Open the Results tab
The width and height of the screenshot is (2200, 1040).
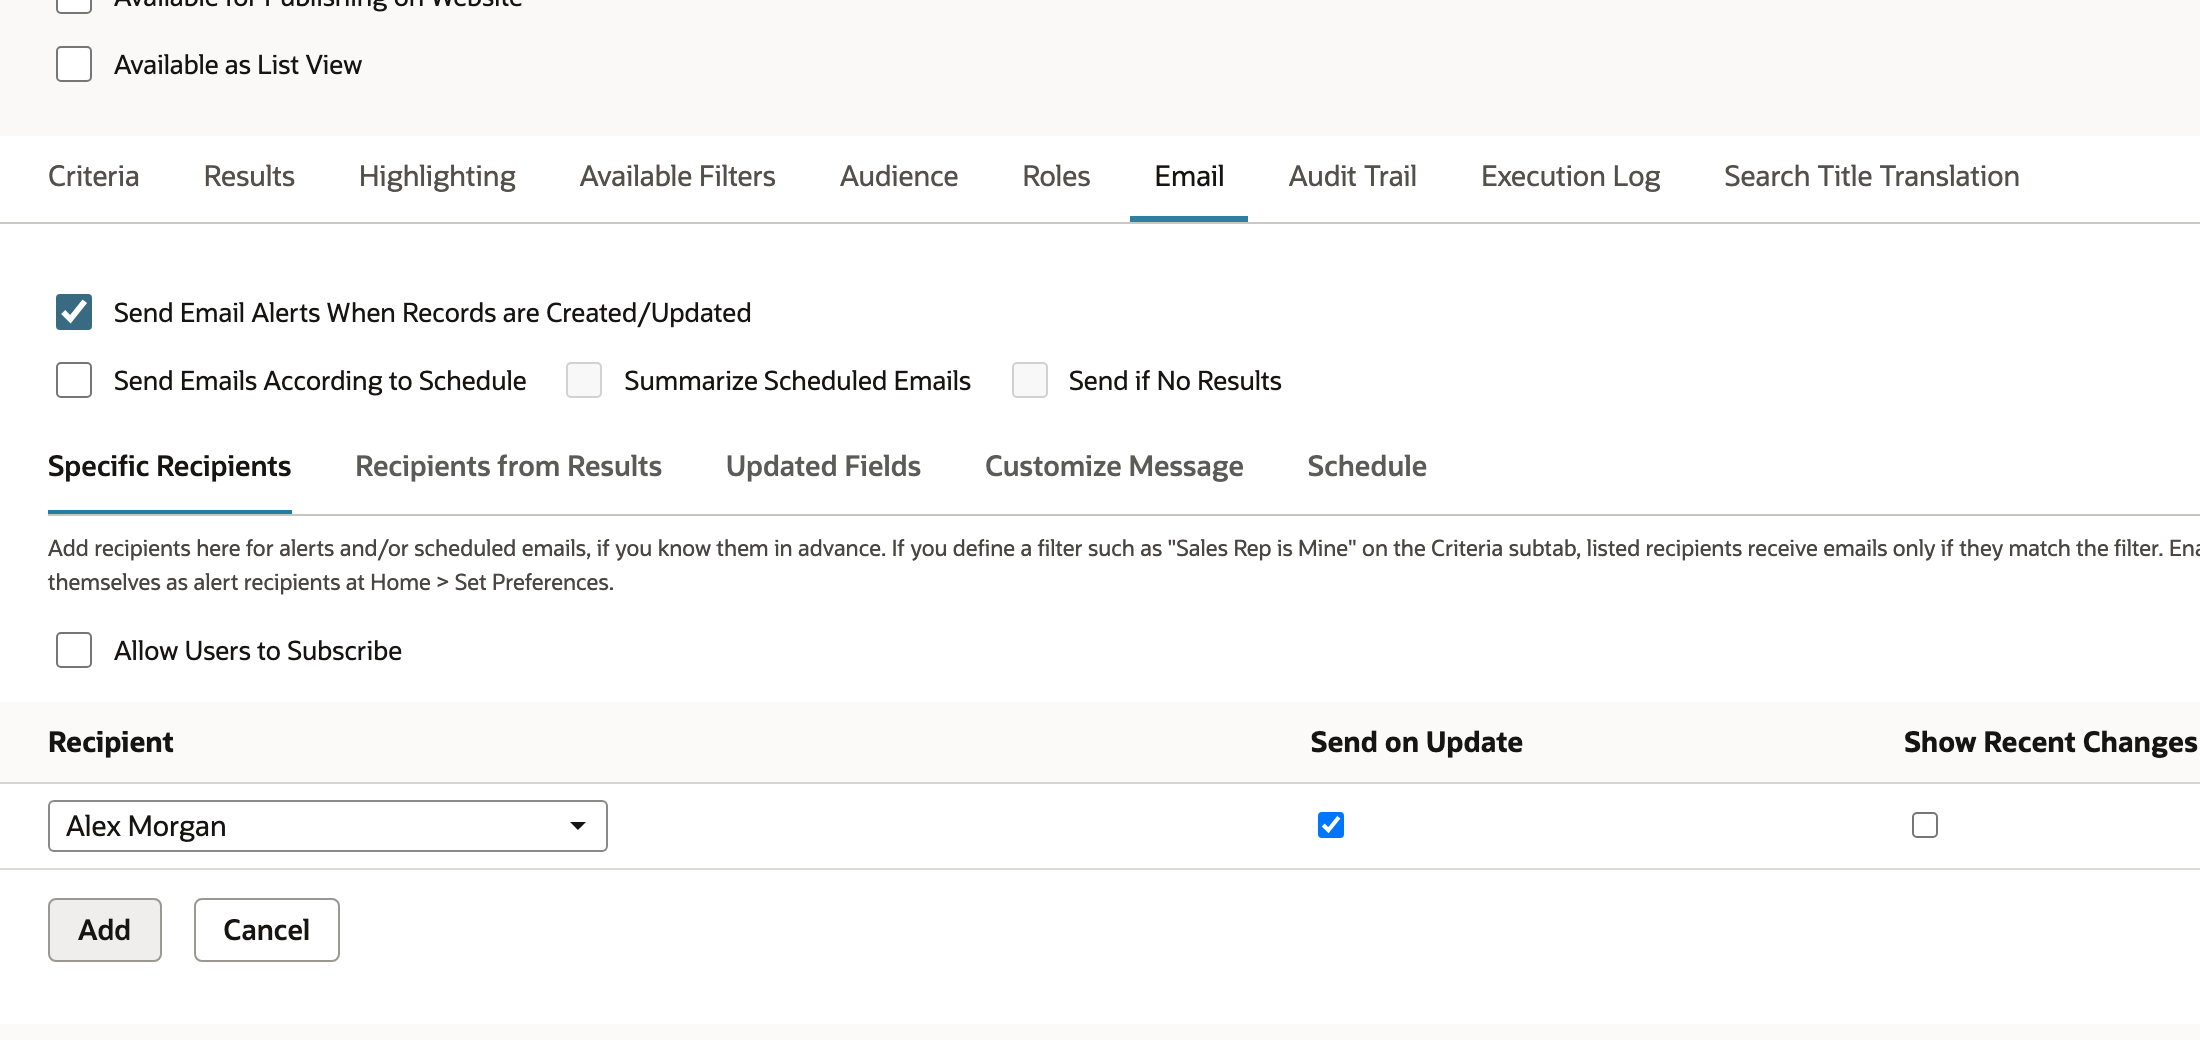(x=249, y=176)
